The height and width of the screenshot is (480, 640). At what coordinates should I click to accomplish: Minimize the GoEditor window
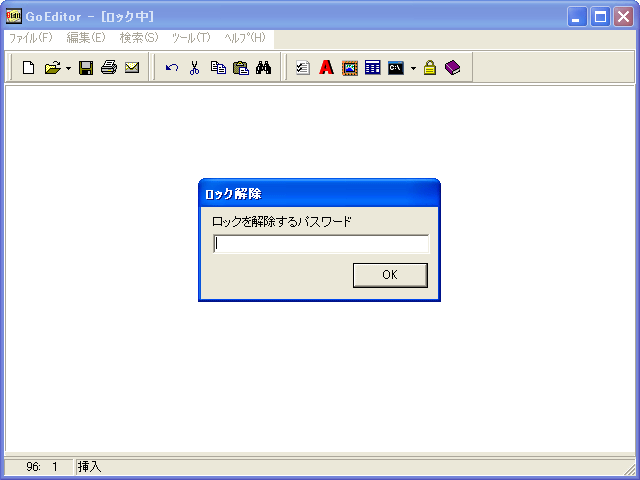tap(577, 17)
